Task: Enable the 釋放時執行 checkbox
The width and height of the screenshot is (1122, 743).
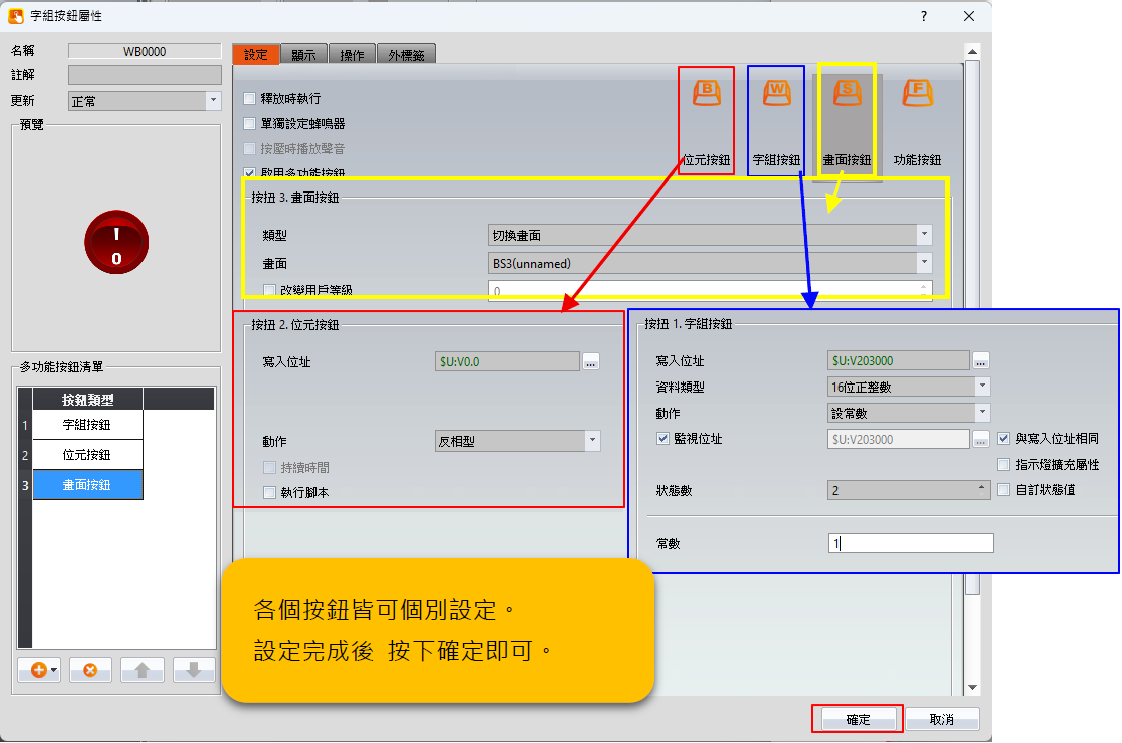Action: tap(250, 99)
